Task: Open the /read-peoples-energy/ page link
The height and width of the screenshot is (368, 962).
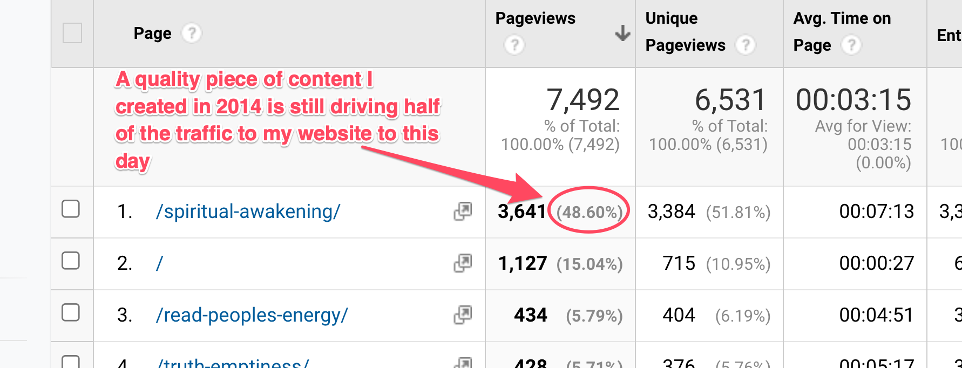Action: pyautogui.click(x=252, y=315)
